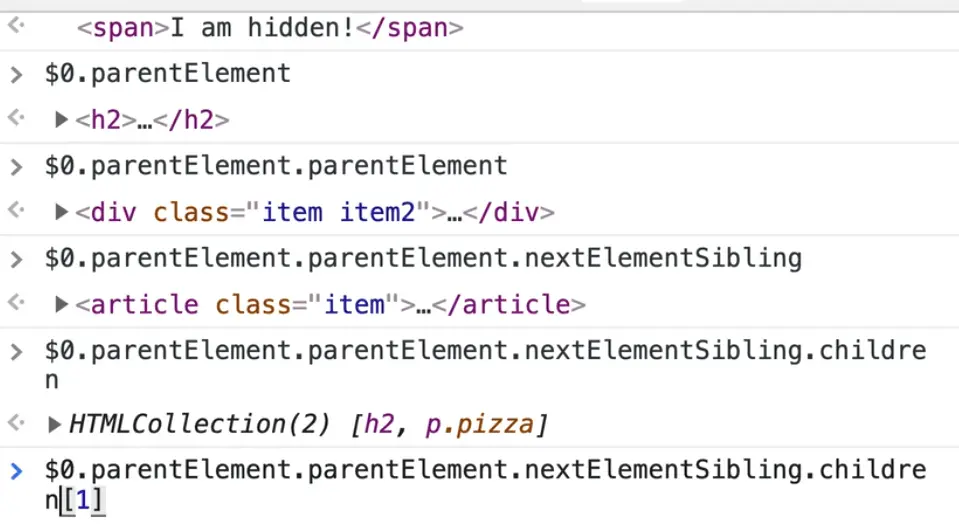Click the blue active prompt chevron
Image resolution: width=959 pixels, height=525 pixels.
tap(15, 471)
